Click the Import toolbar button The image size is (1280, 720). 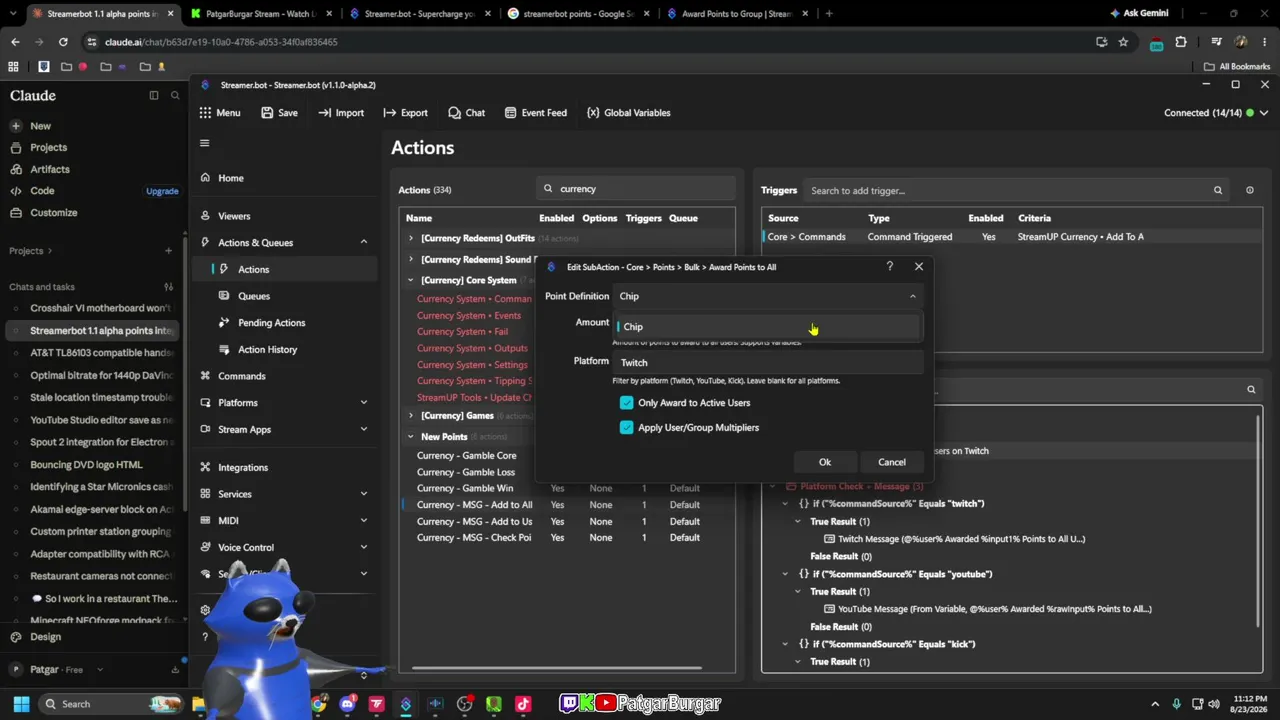pos(341,113)
